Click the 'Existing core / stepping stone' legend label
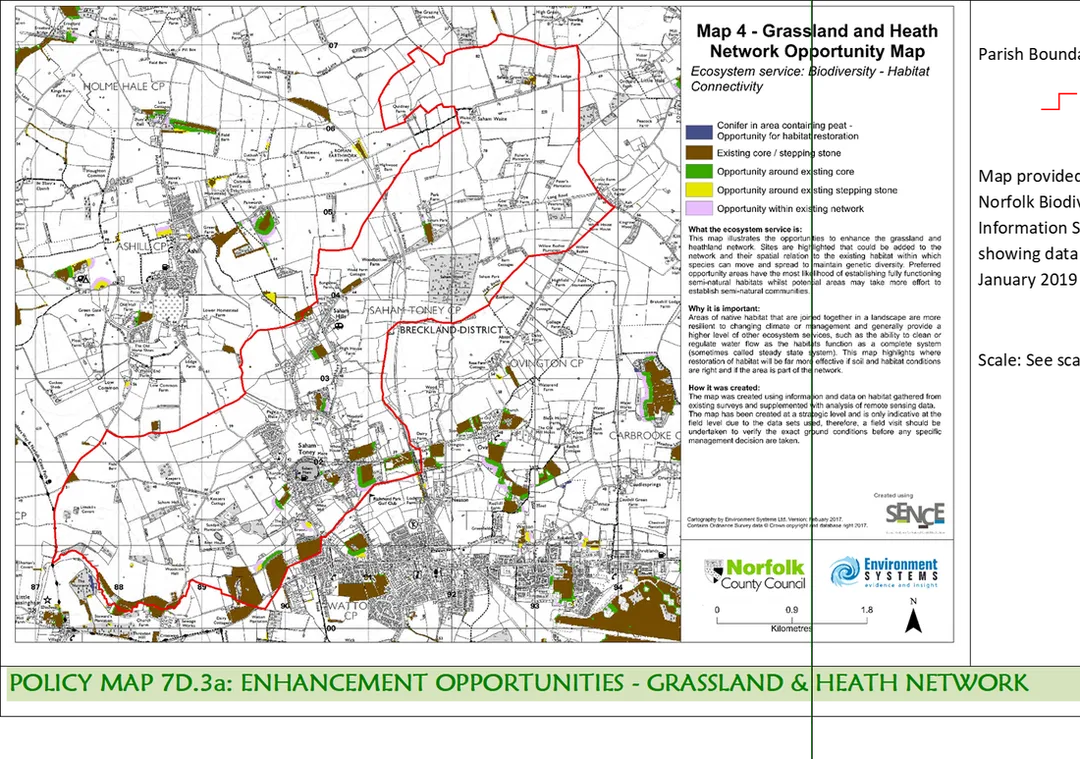Viewport: 1080px width, 759px height. coord(778,153)
